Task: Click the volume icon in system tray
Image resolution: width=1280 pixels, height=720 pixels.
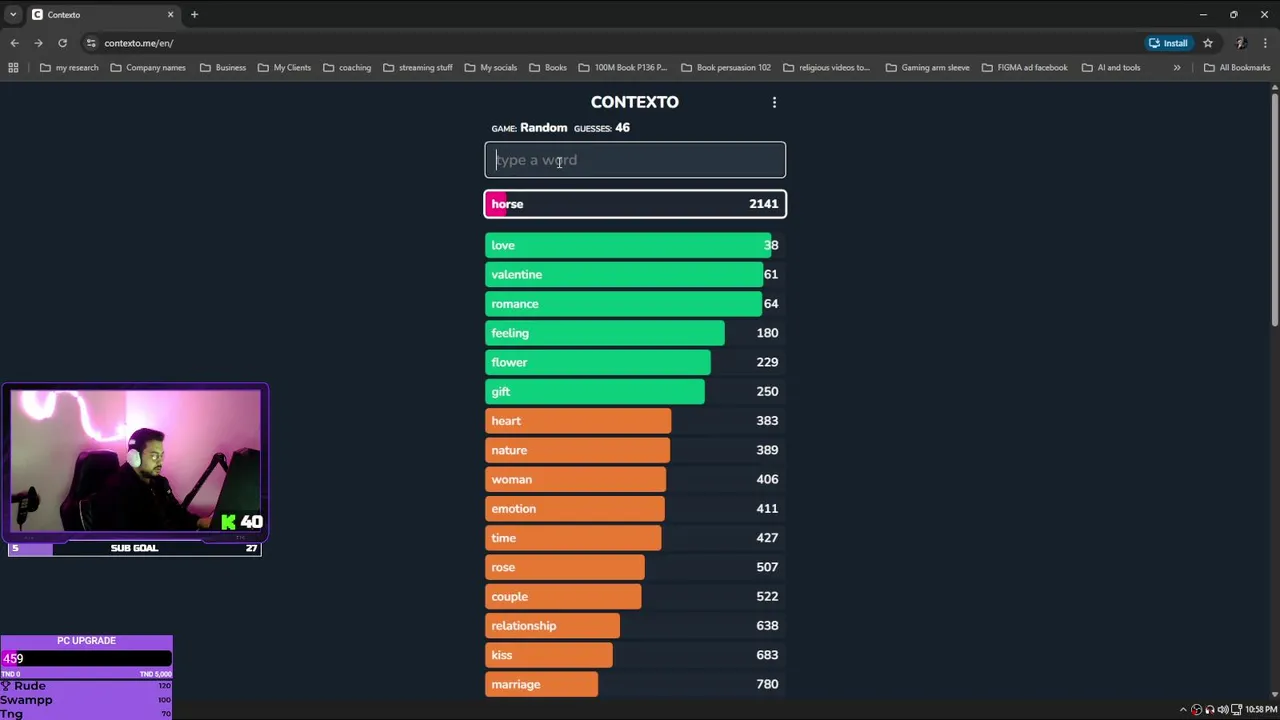Action: 1222,710
